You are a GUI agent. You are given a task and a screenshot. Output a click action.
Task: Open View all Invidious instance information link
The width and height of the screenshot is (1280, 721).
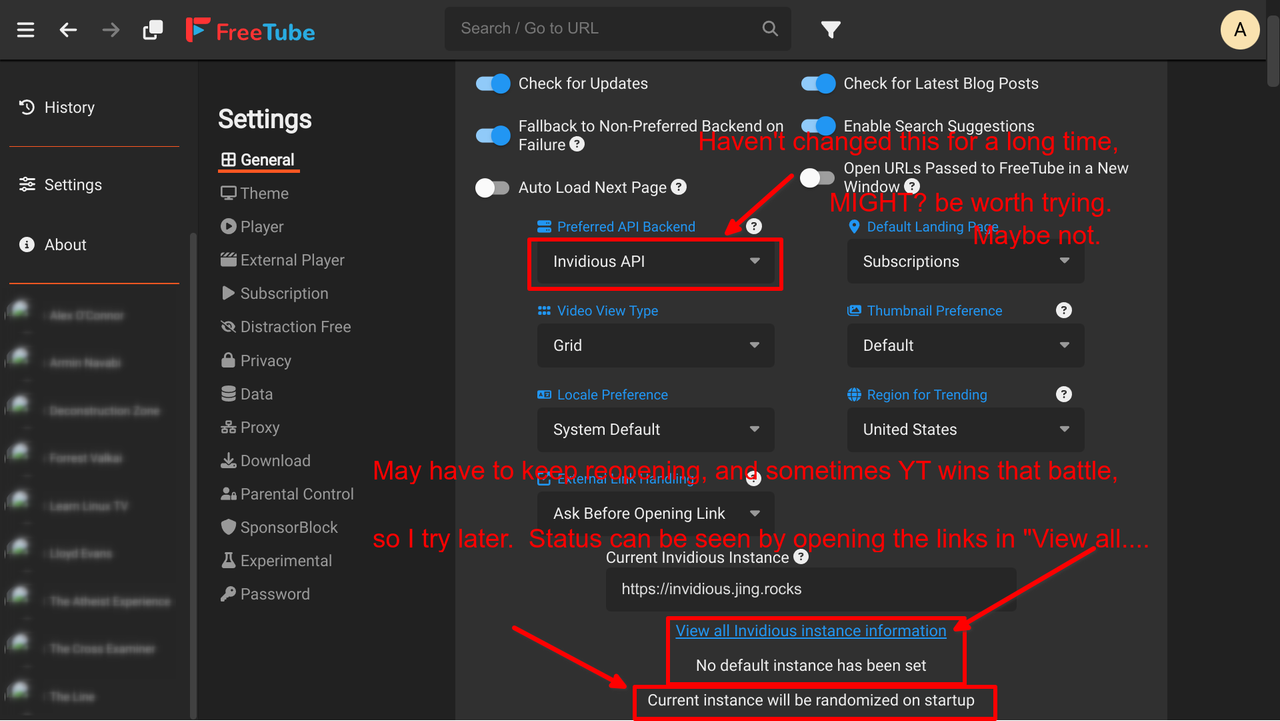(811, 631)
